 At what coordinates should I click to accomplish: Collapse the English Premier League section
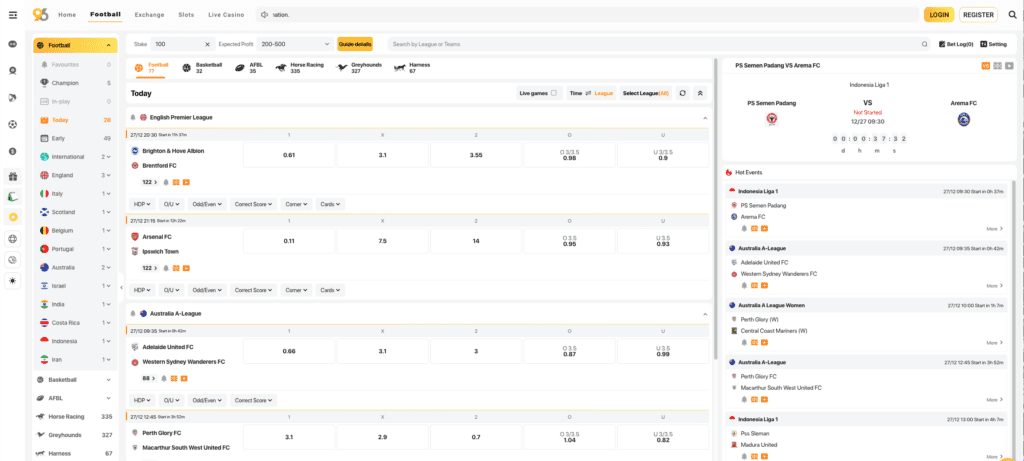[x=705, y=118]
